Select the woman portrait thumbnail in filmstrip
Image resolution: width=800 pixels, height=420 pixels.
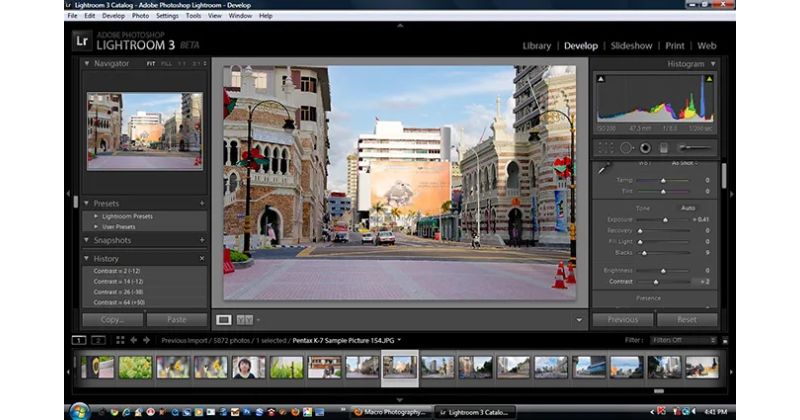[x=249, y=367]
